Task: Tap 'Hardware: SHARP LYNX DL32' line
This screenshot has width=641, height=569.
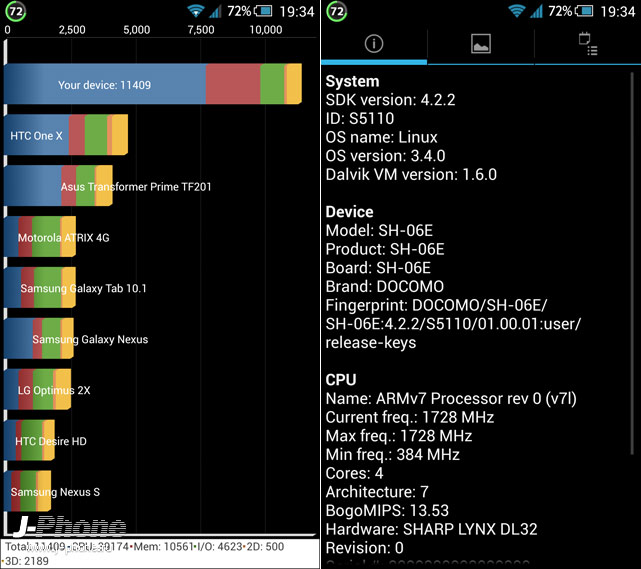Action: 431,529
